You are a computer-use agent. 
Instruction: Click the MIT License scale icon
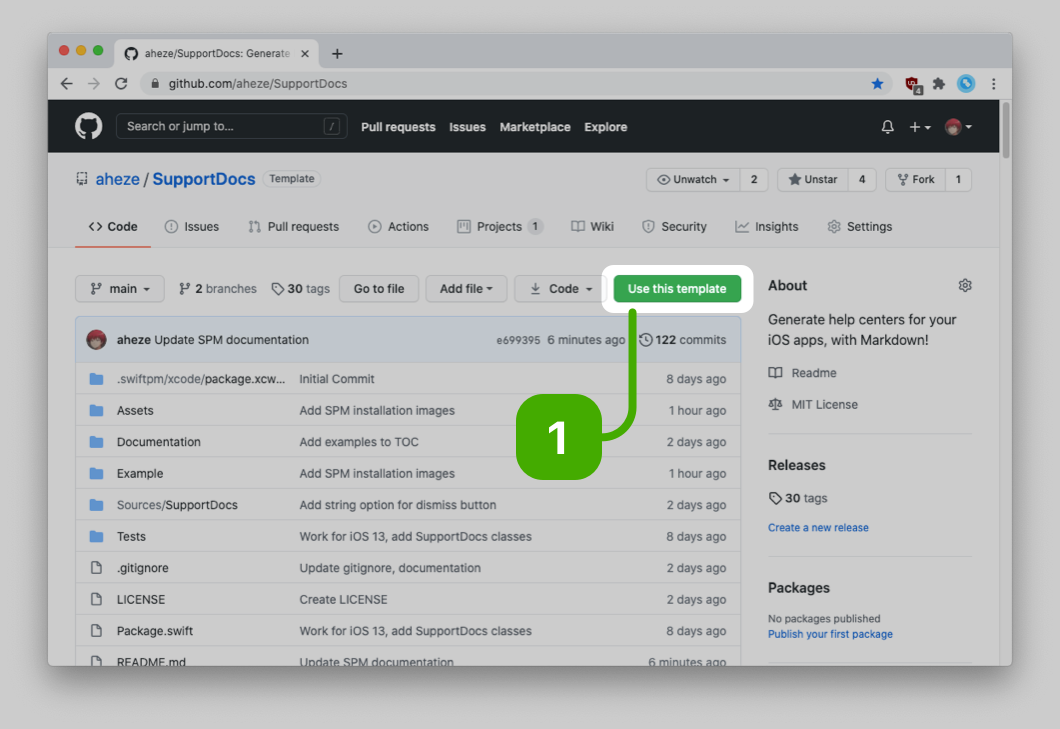click(775, 404)
